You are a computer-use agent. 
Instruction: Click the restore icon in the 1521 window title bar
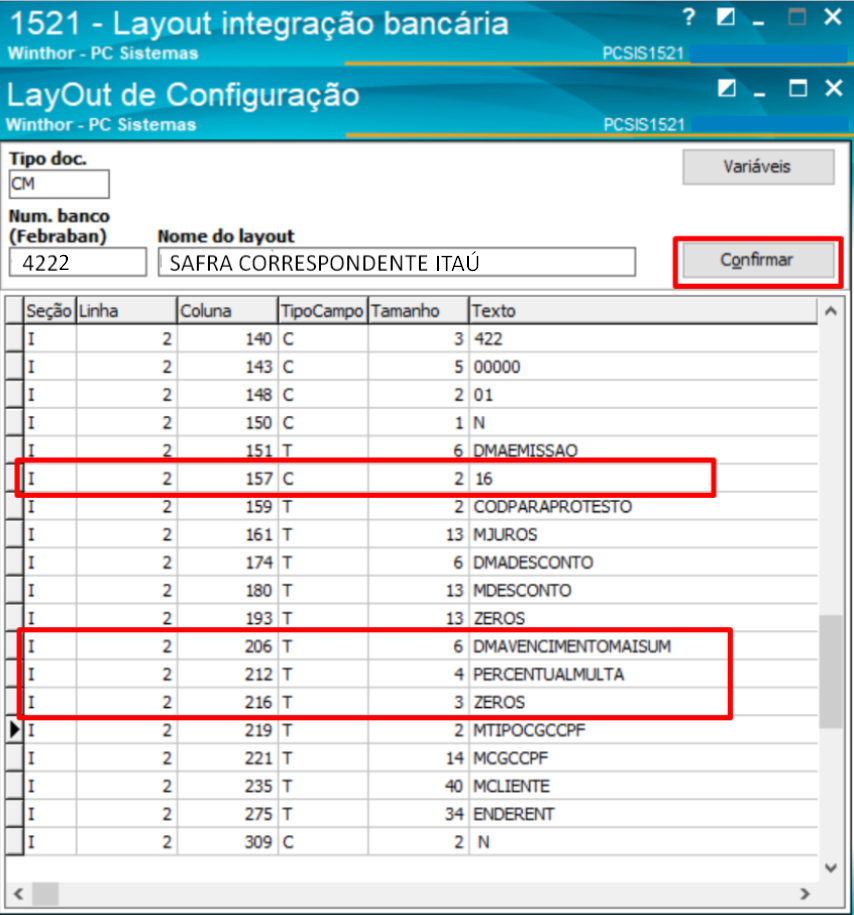pos(726,18)
